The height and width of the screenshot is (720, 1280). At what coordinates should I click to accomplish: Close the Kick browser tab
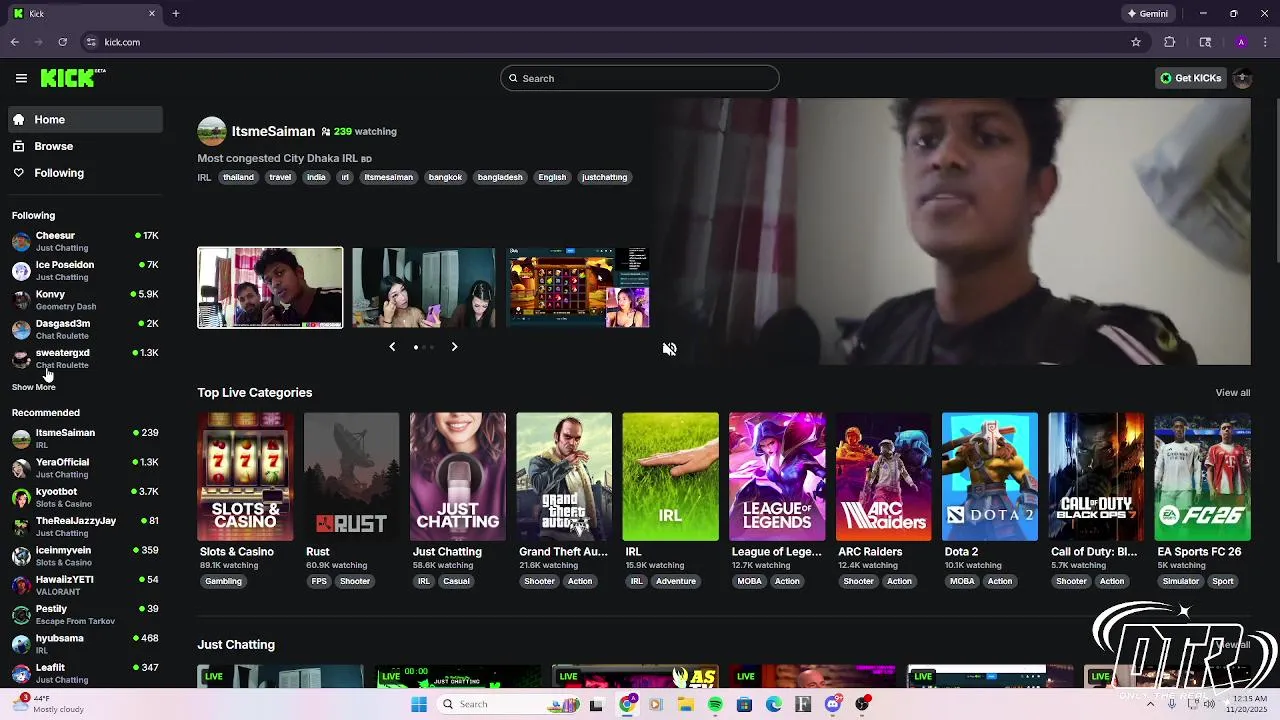coord(152,14)
